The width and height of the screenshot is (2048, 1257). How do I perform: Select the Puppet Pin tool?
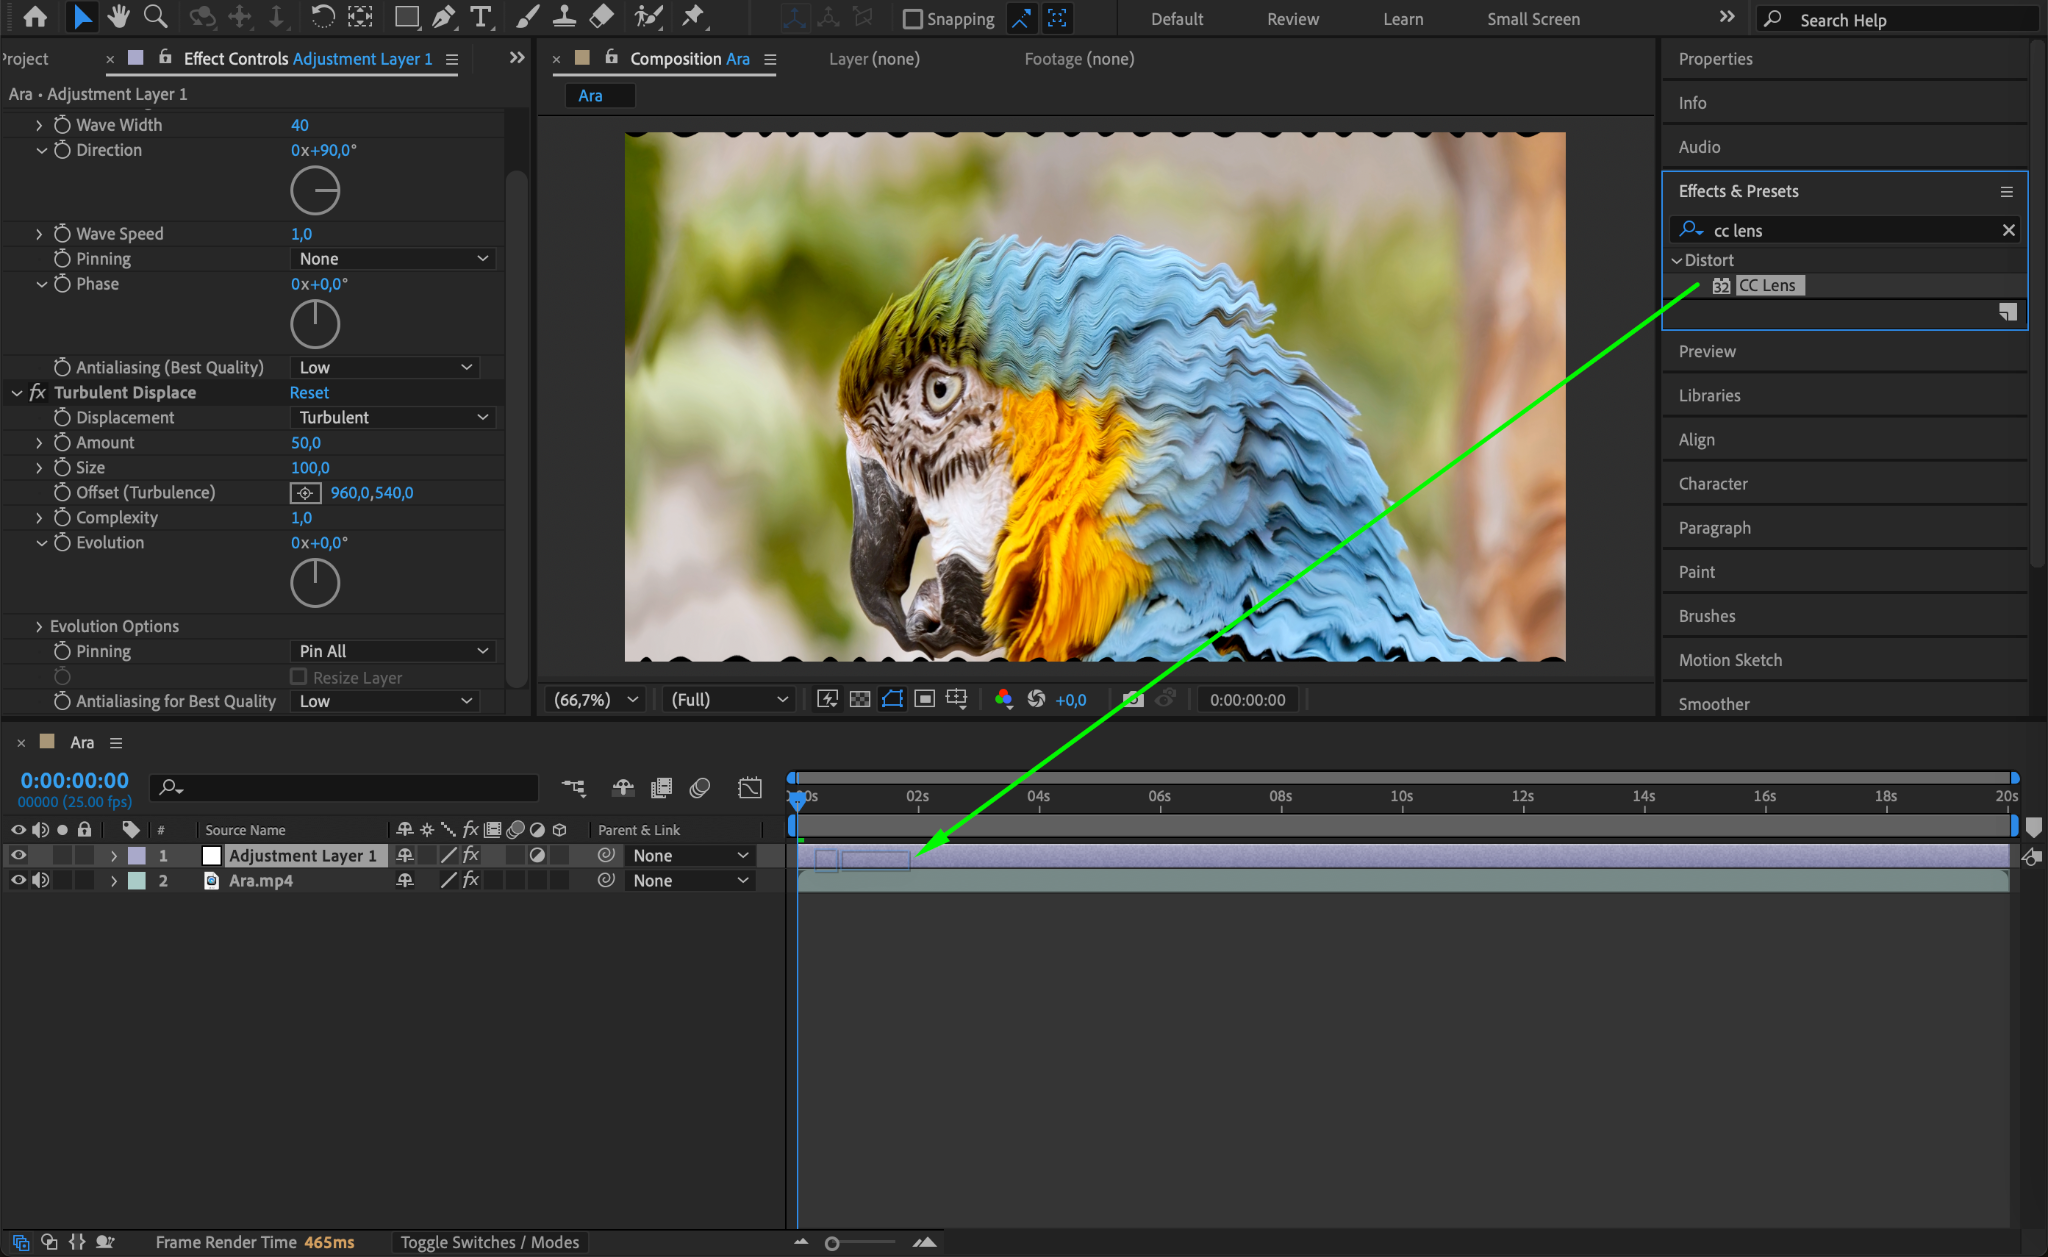point(692,17)
